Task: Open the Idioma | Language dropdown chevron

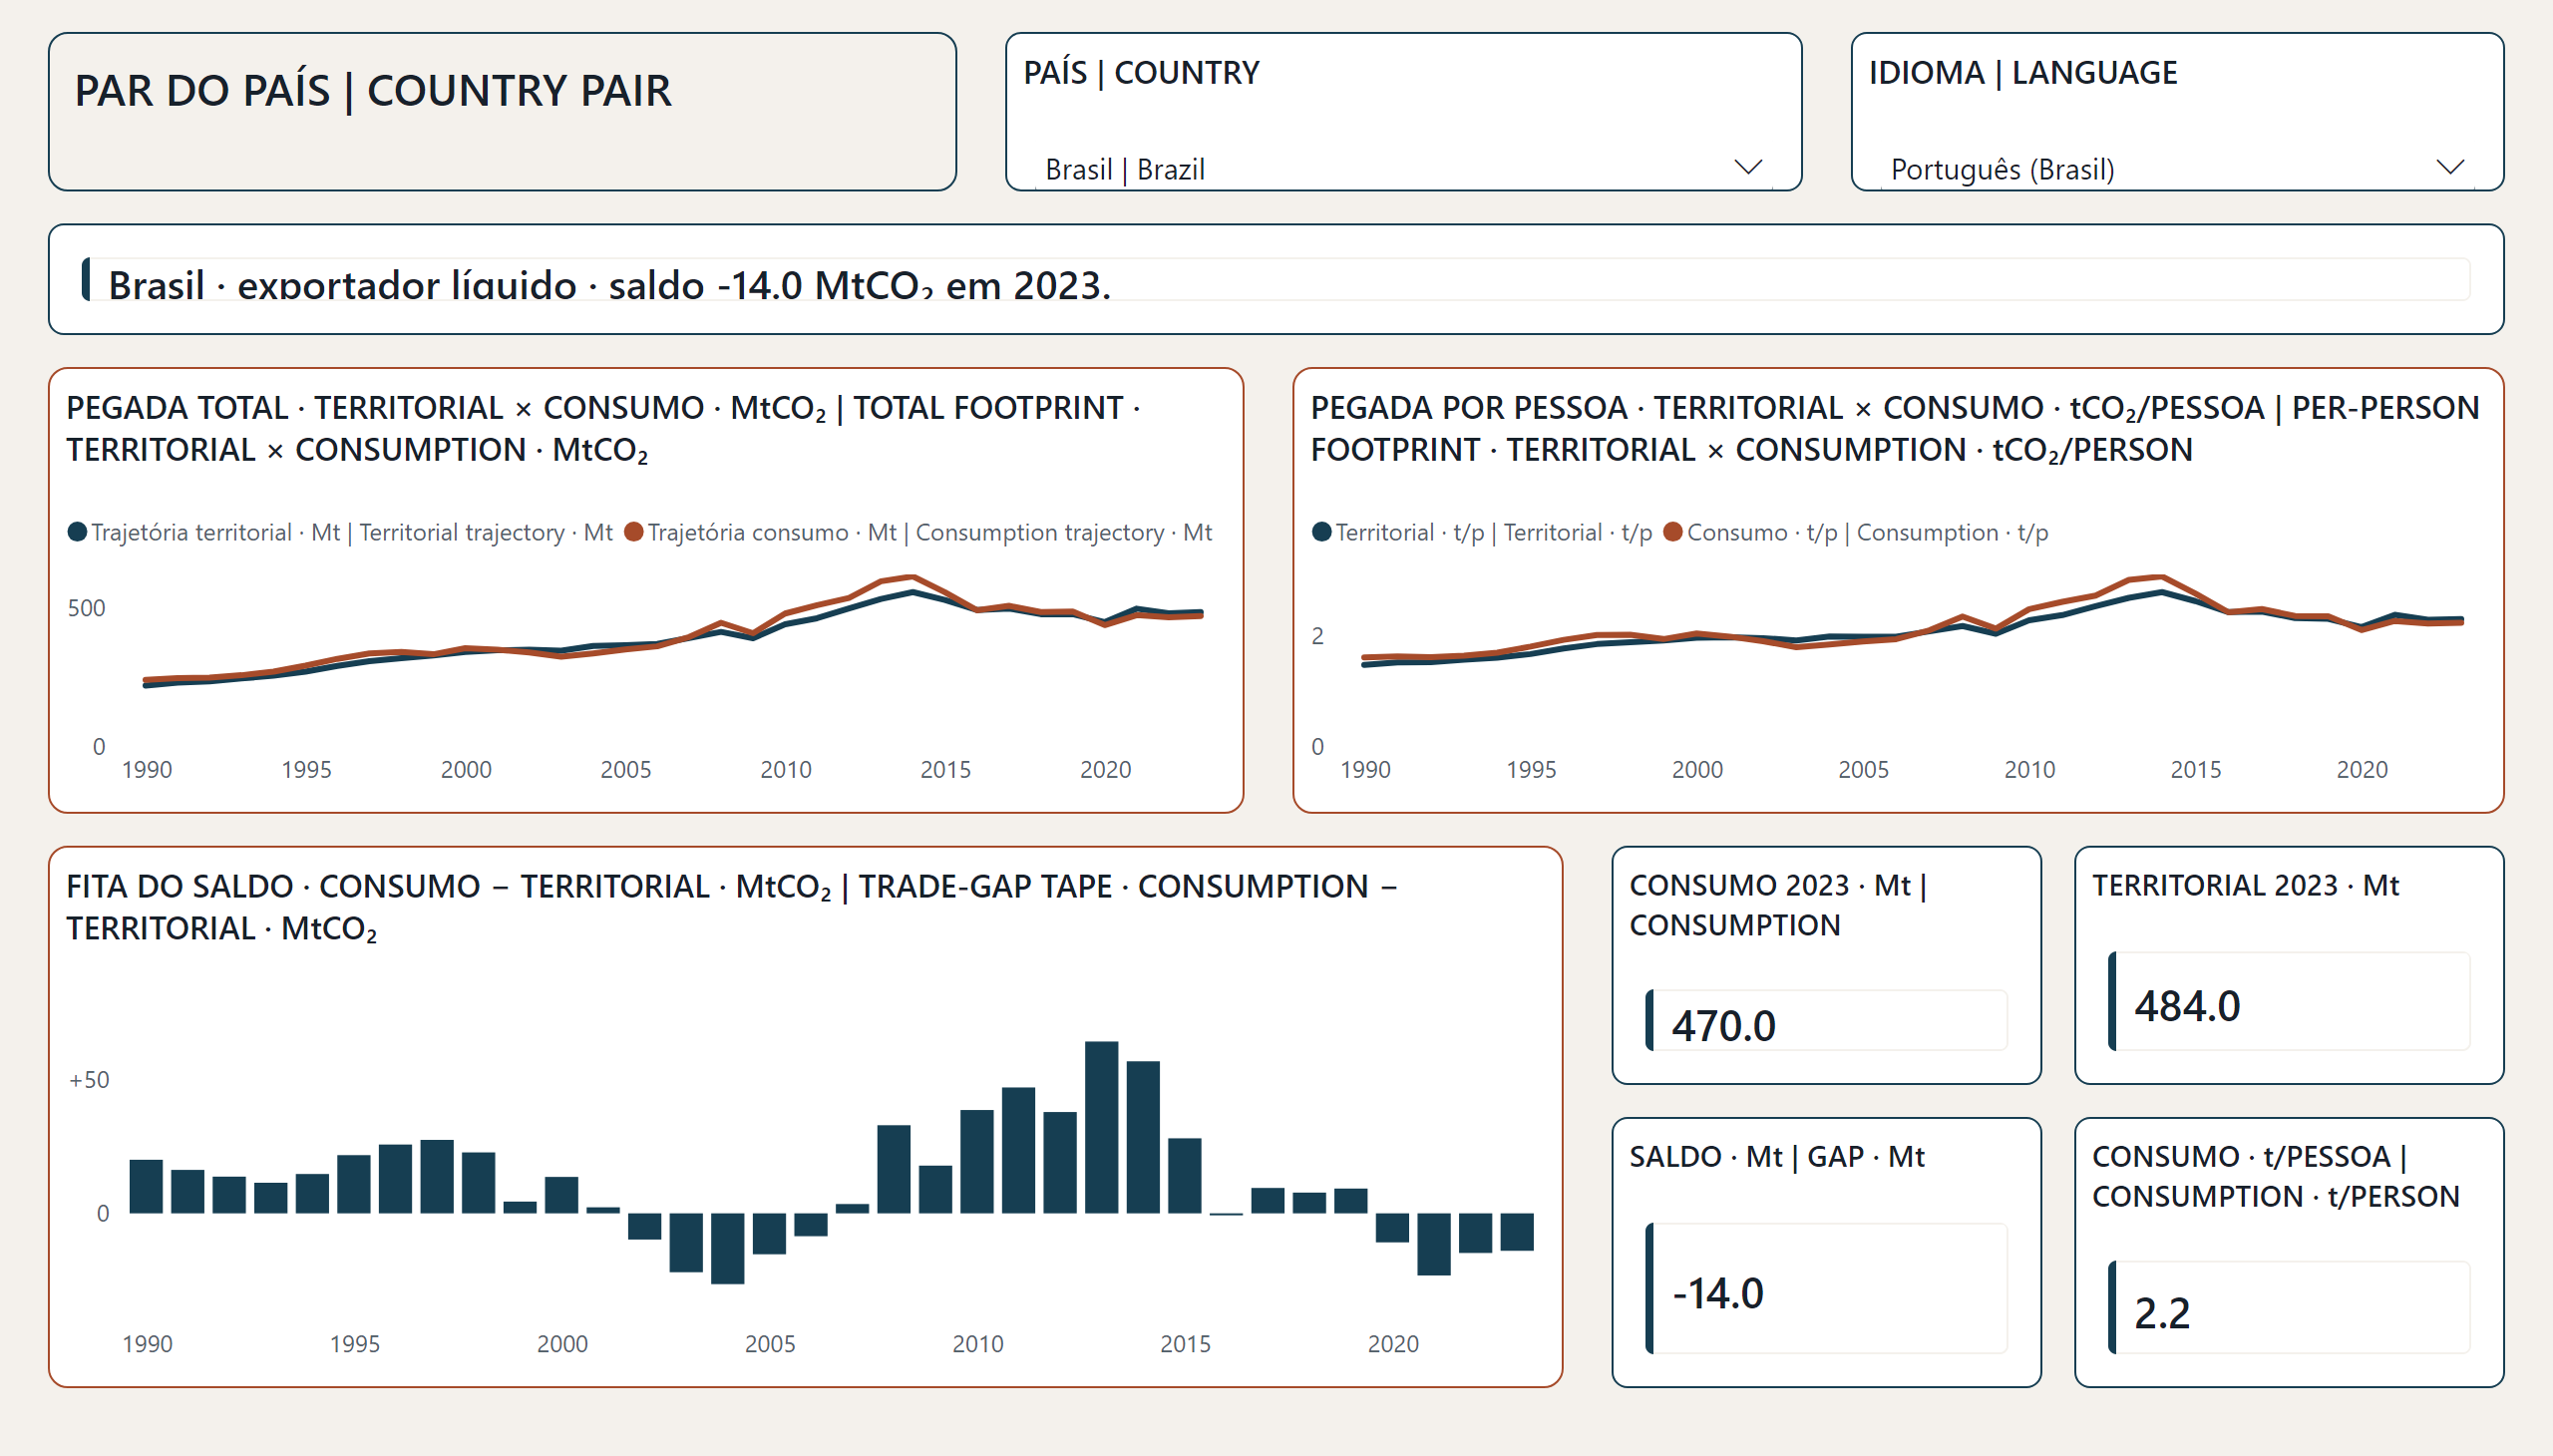Action: click(2449, 167)
